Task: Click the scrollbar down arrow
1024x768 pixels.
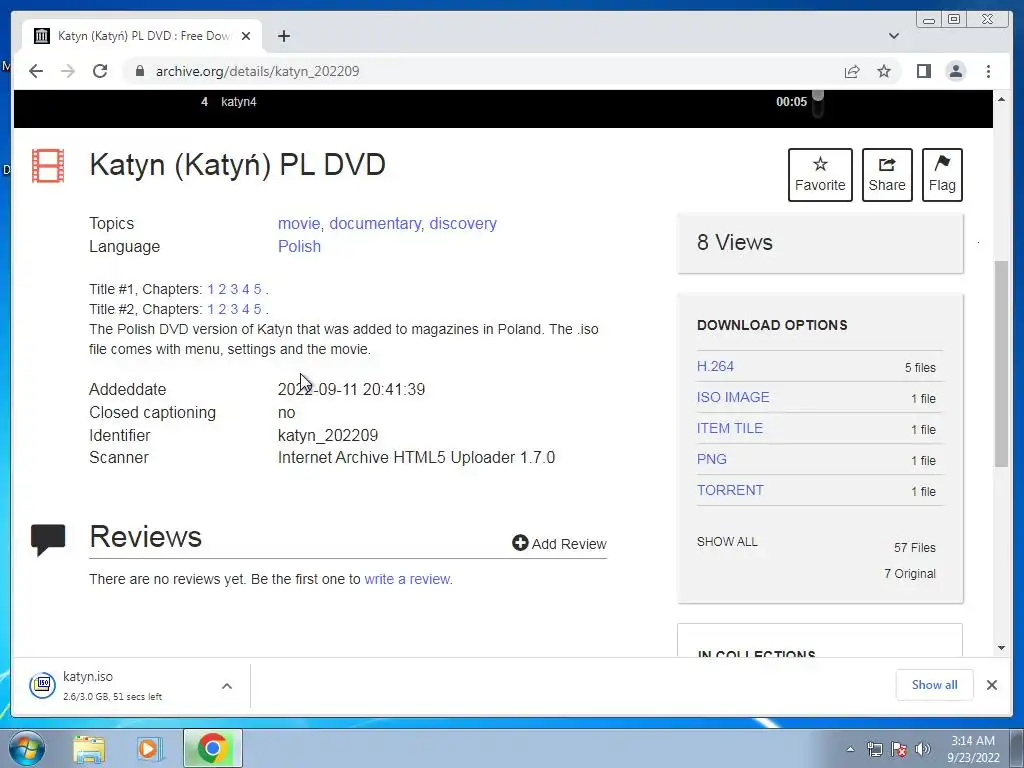Action: 1001,648
